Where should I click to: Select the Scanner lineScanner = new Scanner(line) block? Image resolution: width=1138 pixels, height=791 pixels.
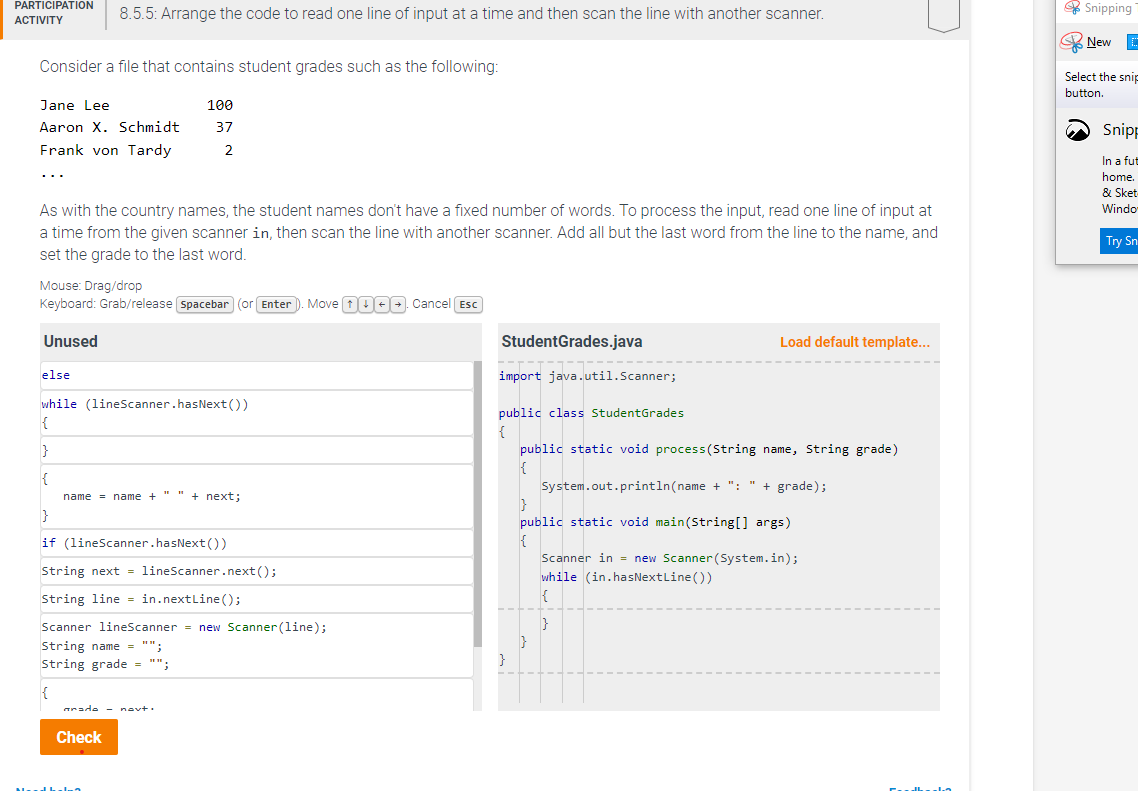click(x=257, y=646)
